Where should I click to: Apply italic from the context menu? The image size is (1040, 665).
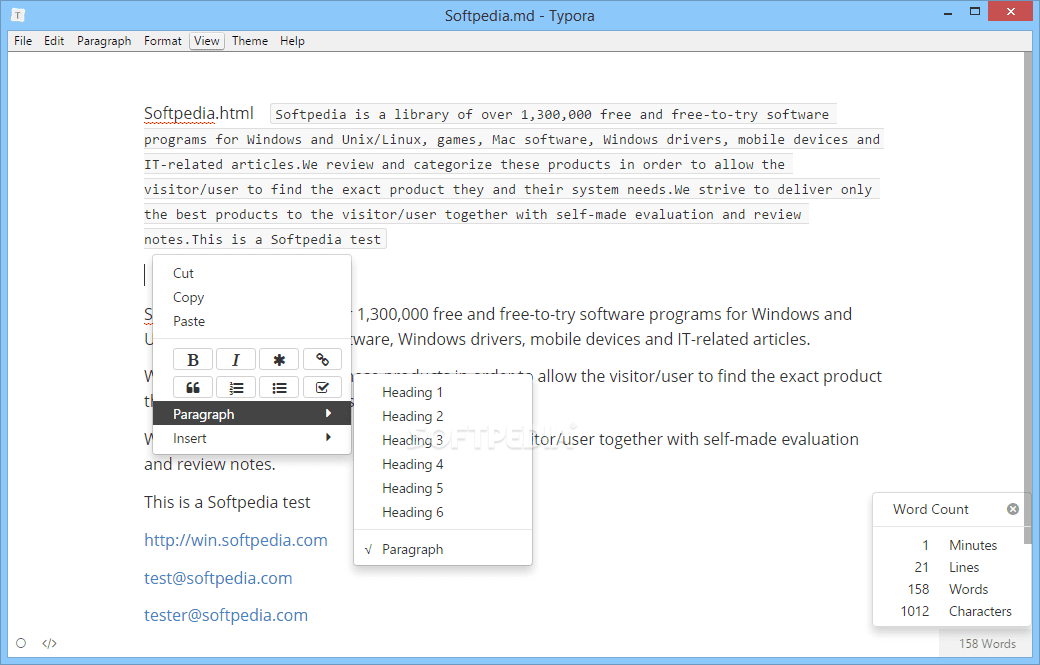point(235,359)
